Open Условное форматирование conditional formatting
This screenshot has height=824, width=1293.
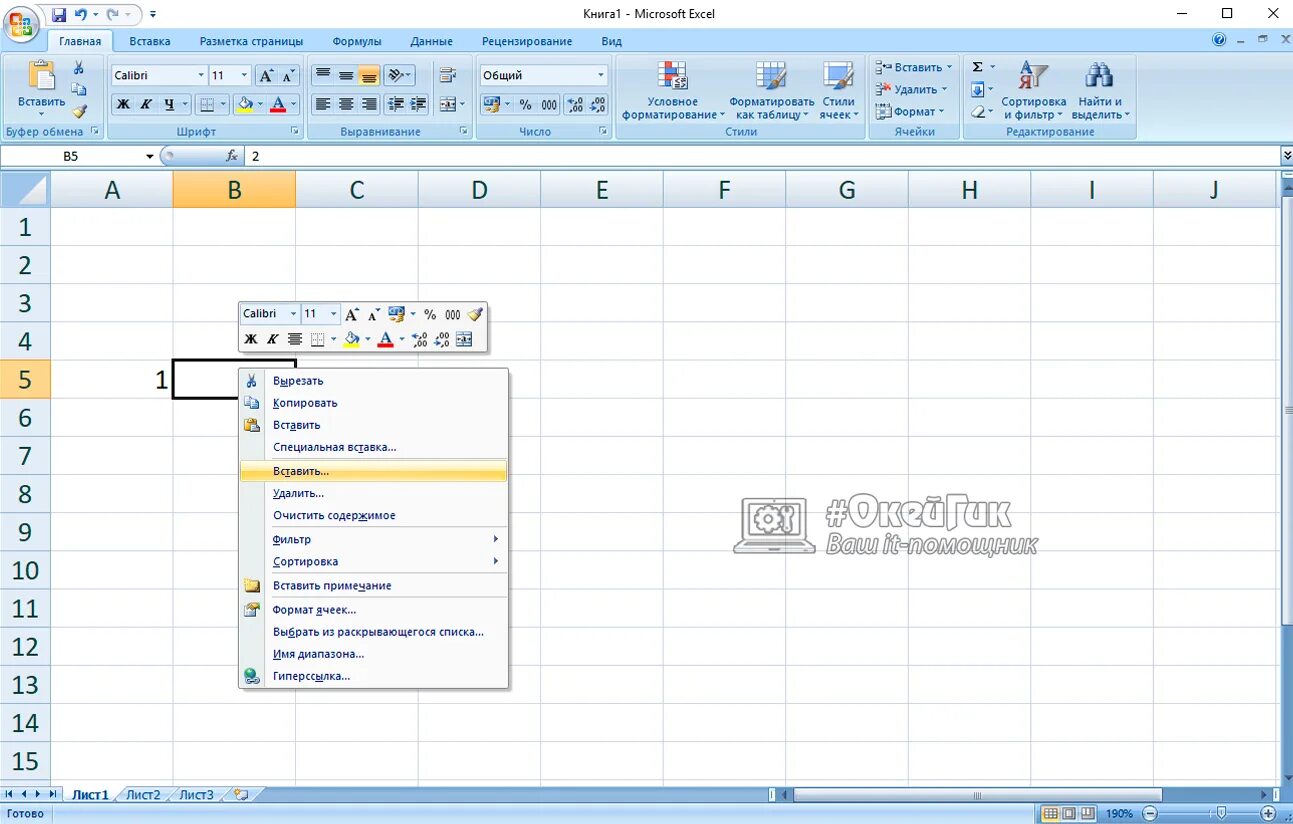(673, 90)
